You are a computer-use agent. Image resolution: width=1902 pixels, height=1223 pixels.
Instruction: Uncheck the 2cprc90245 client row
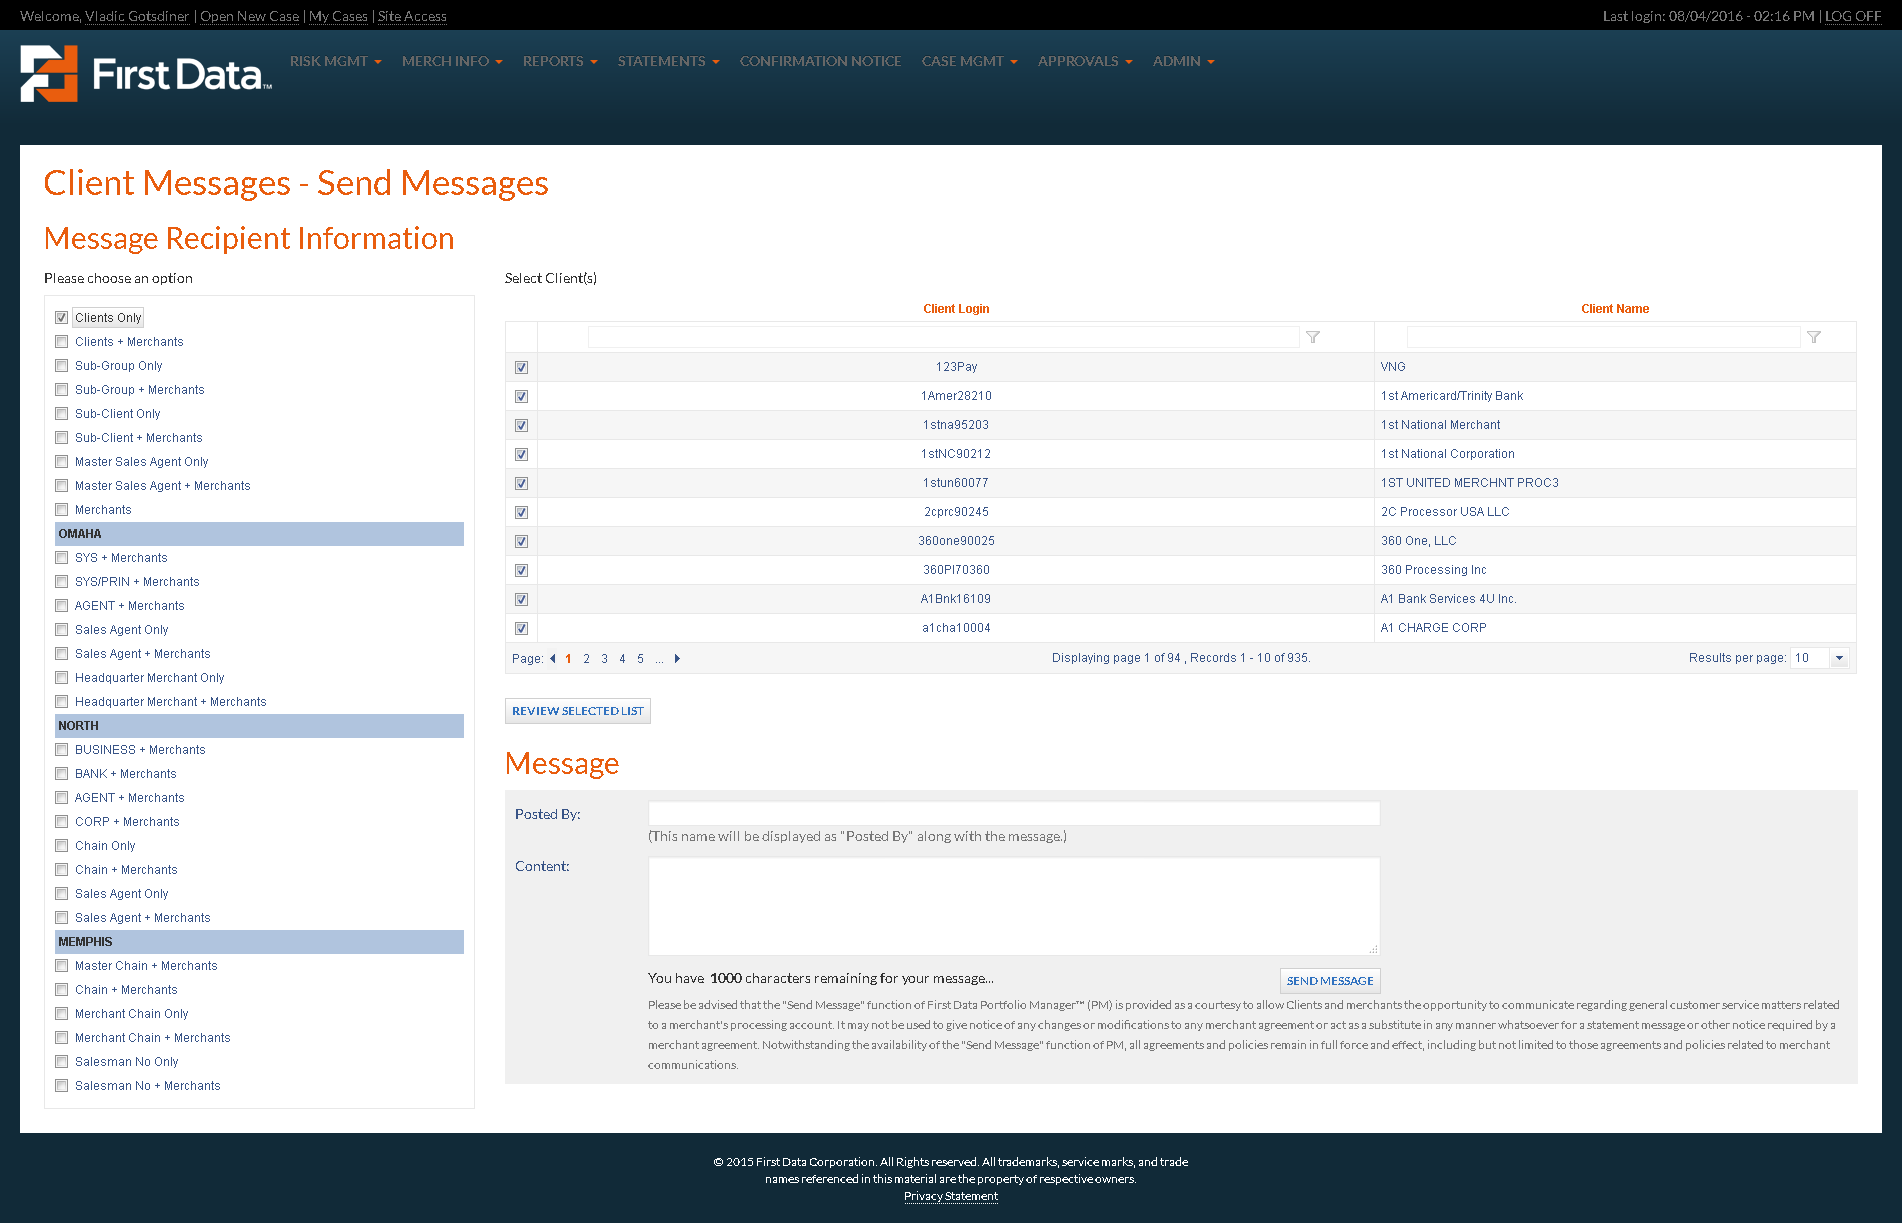click(521, 512)
